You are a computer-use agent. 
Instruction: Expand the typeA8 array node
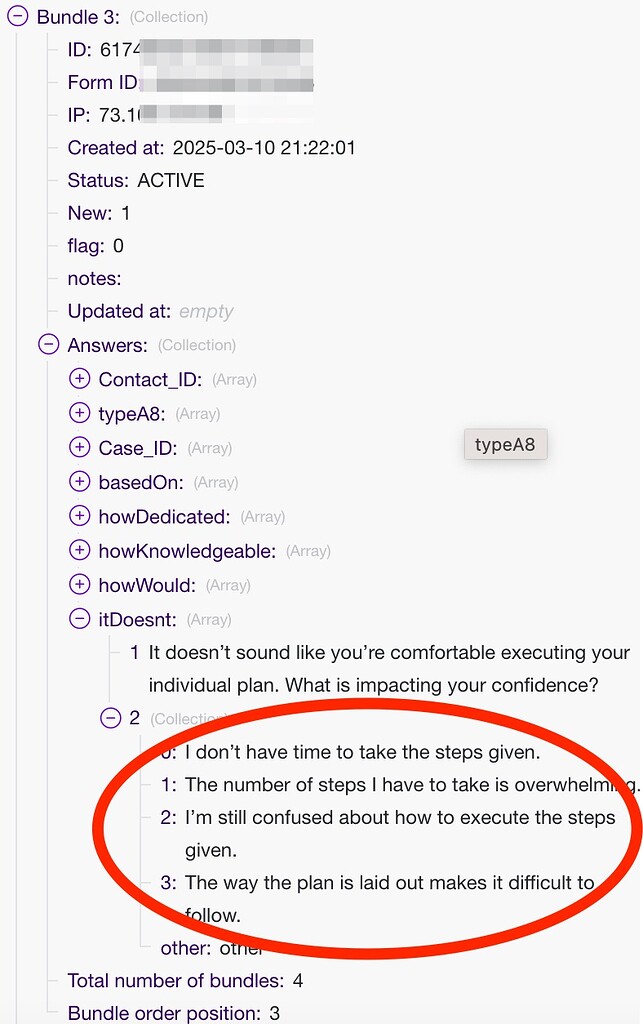coord(80,413)
